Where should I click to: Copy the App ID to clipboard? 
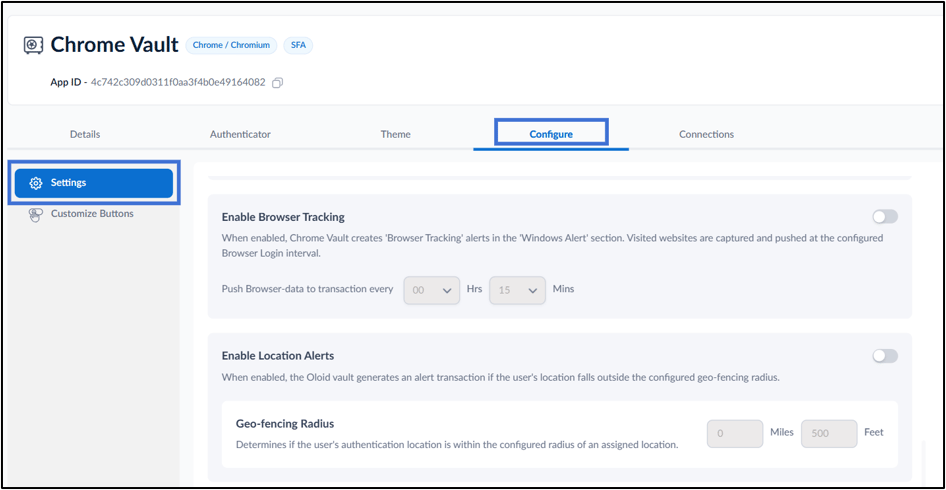(278, 83)
